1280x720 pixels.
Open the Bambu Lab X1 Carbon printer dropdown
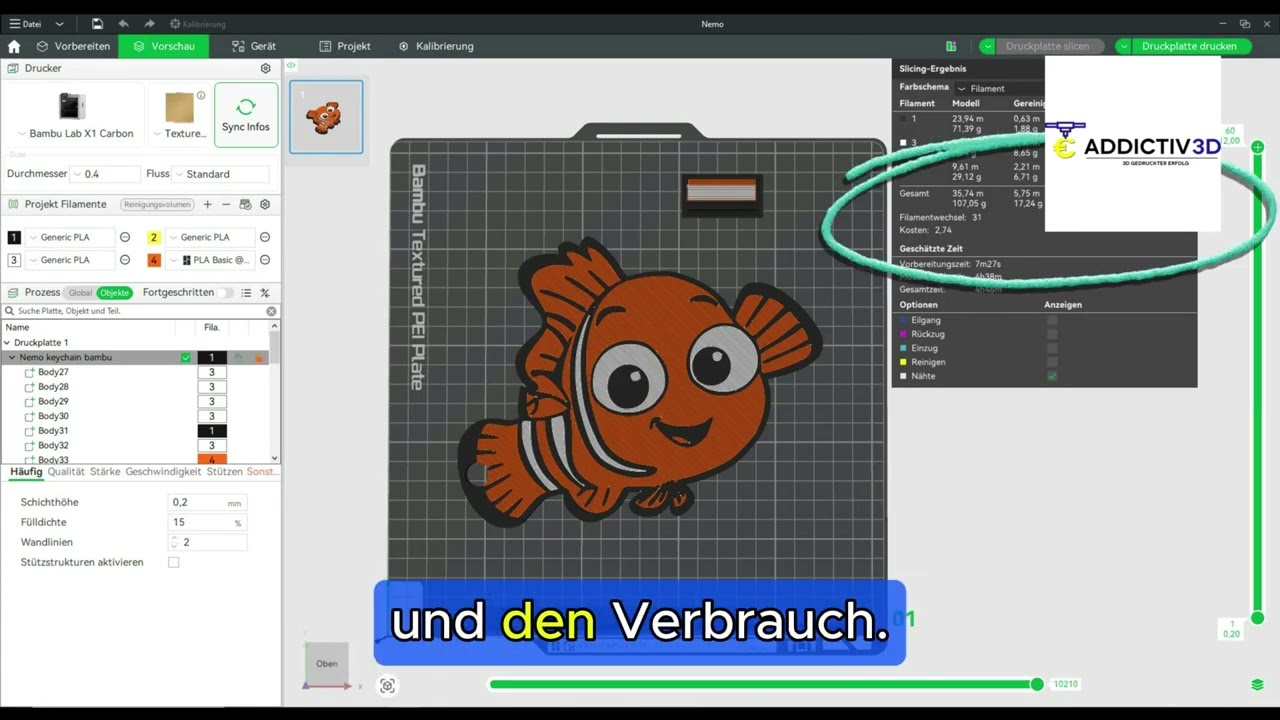click(x=22, y=134)
